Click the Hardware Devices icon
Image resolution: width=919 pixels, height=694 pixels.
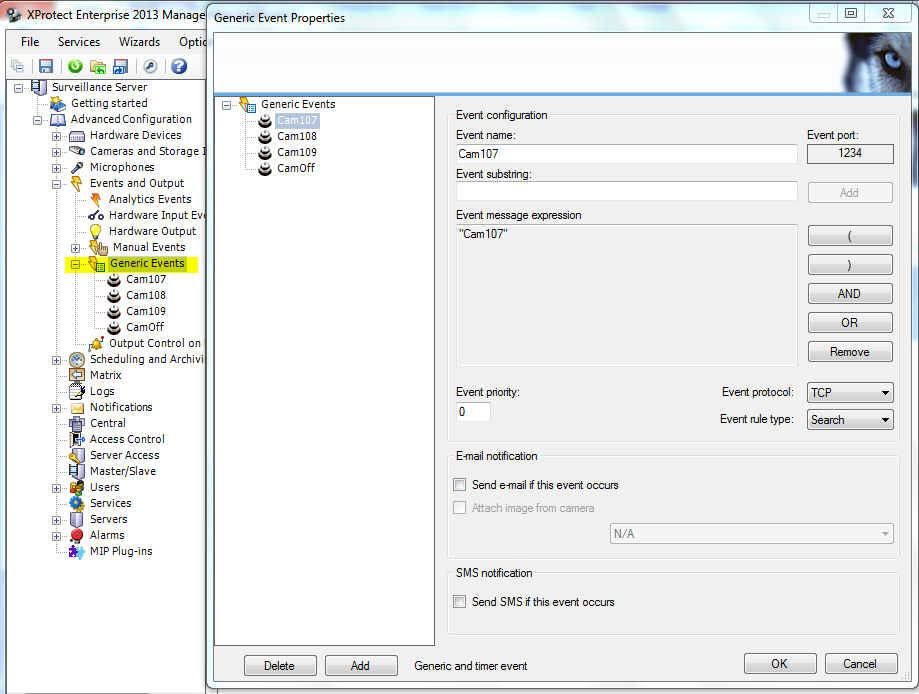coord(77,136)
